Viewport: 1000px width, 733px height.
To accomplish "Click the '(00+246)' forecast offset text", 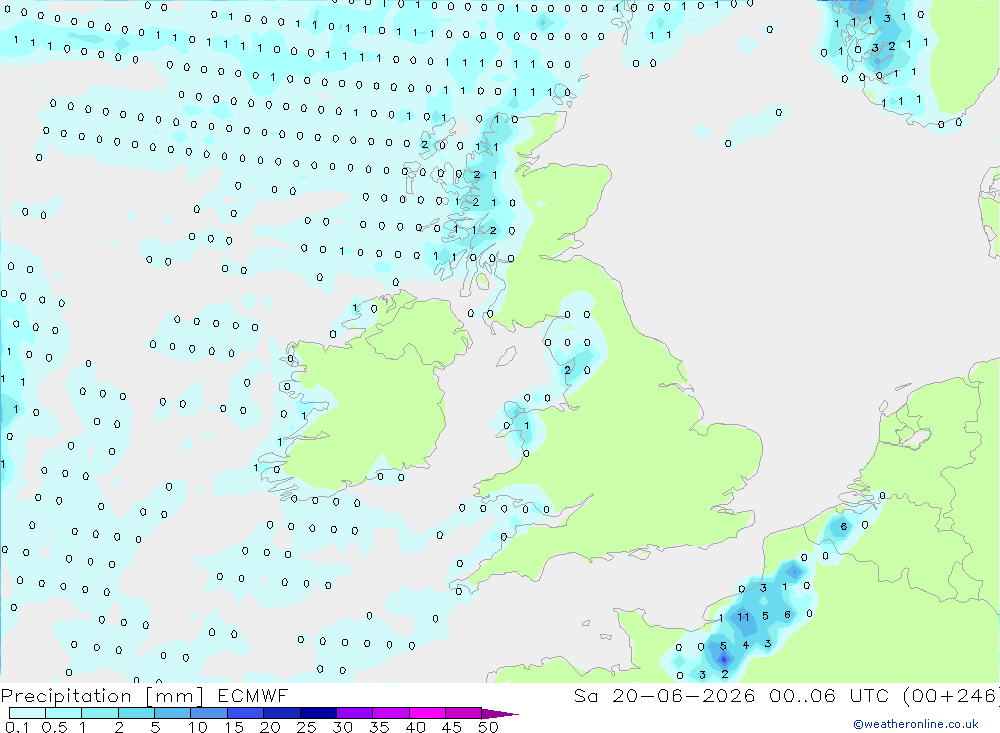I will (951, 696).
